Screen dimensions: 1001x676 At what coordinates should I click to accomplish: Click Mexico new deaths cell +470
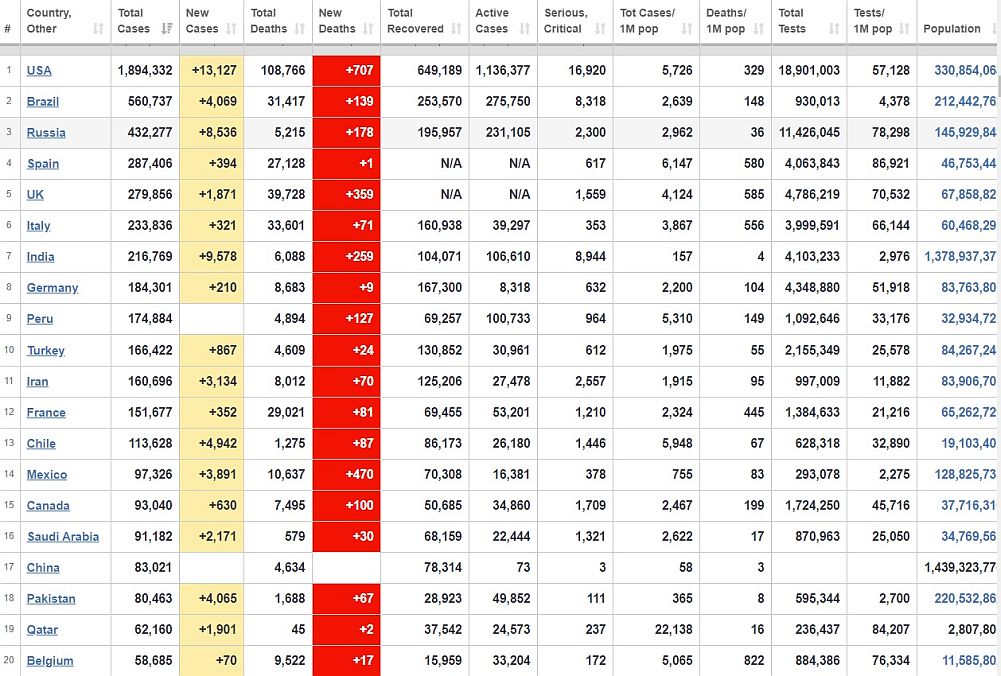tap(347, 474)
